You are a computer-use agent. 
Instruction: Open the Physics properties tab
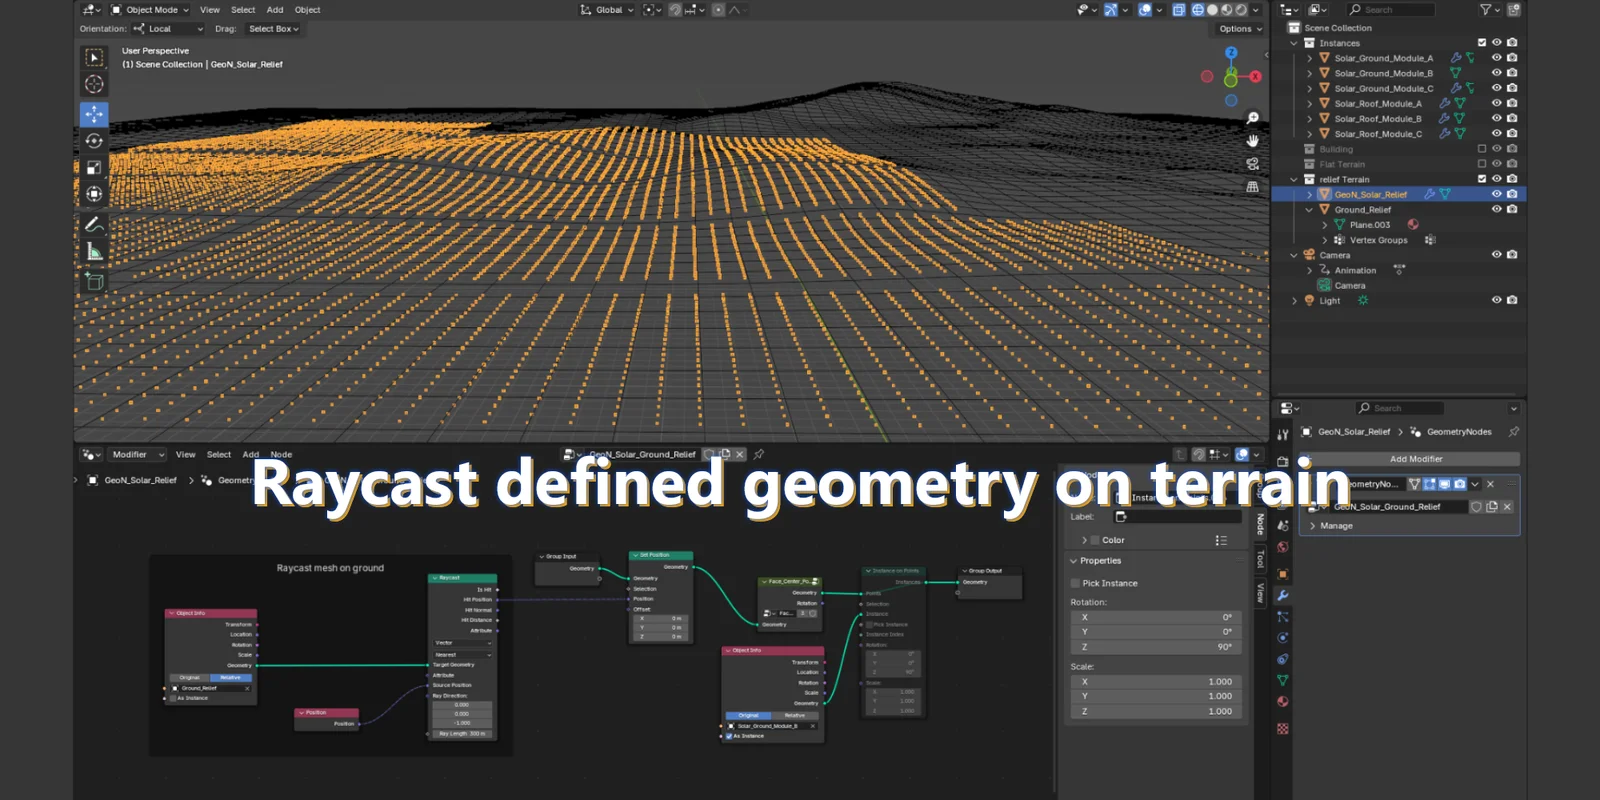point(1283,638)
